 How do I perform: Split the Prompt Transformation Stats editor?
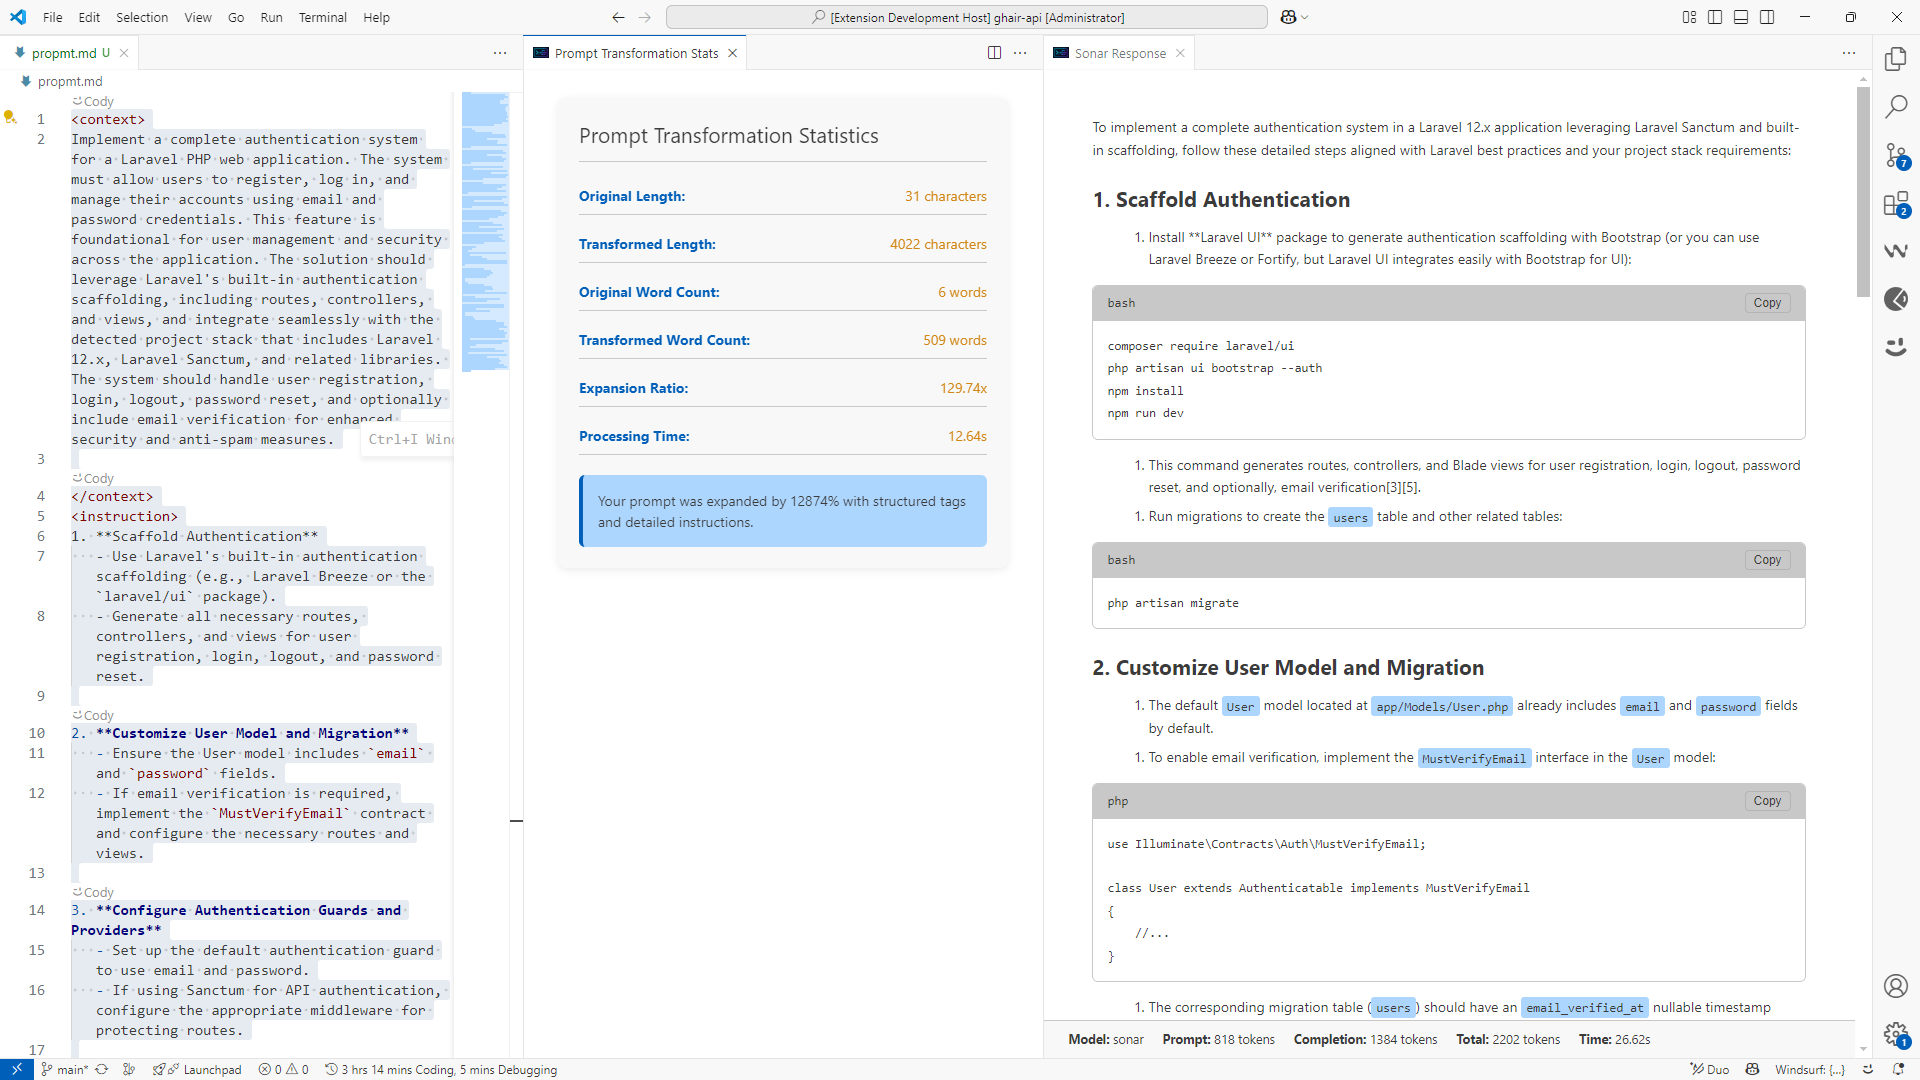pos(994,53)
